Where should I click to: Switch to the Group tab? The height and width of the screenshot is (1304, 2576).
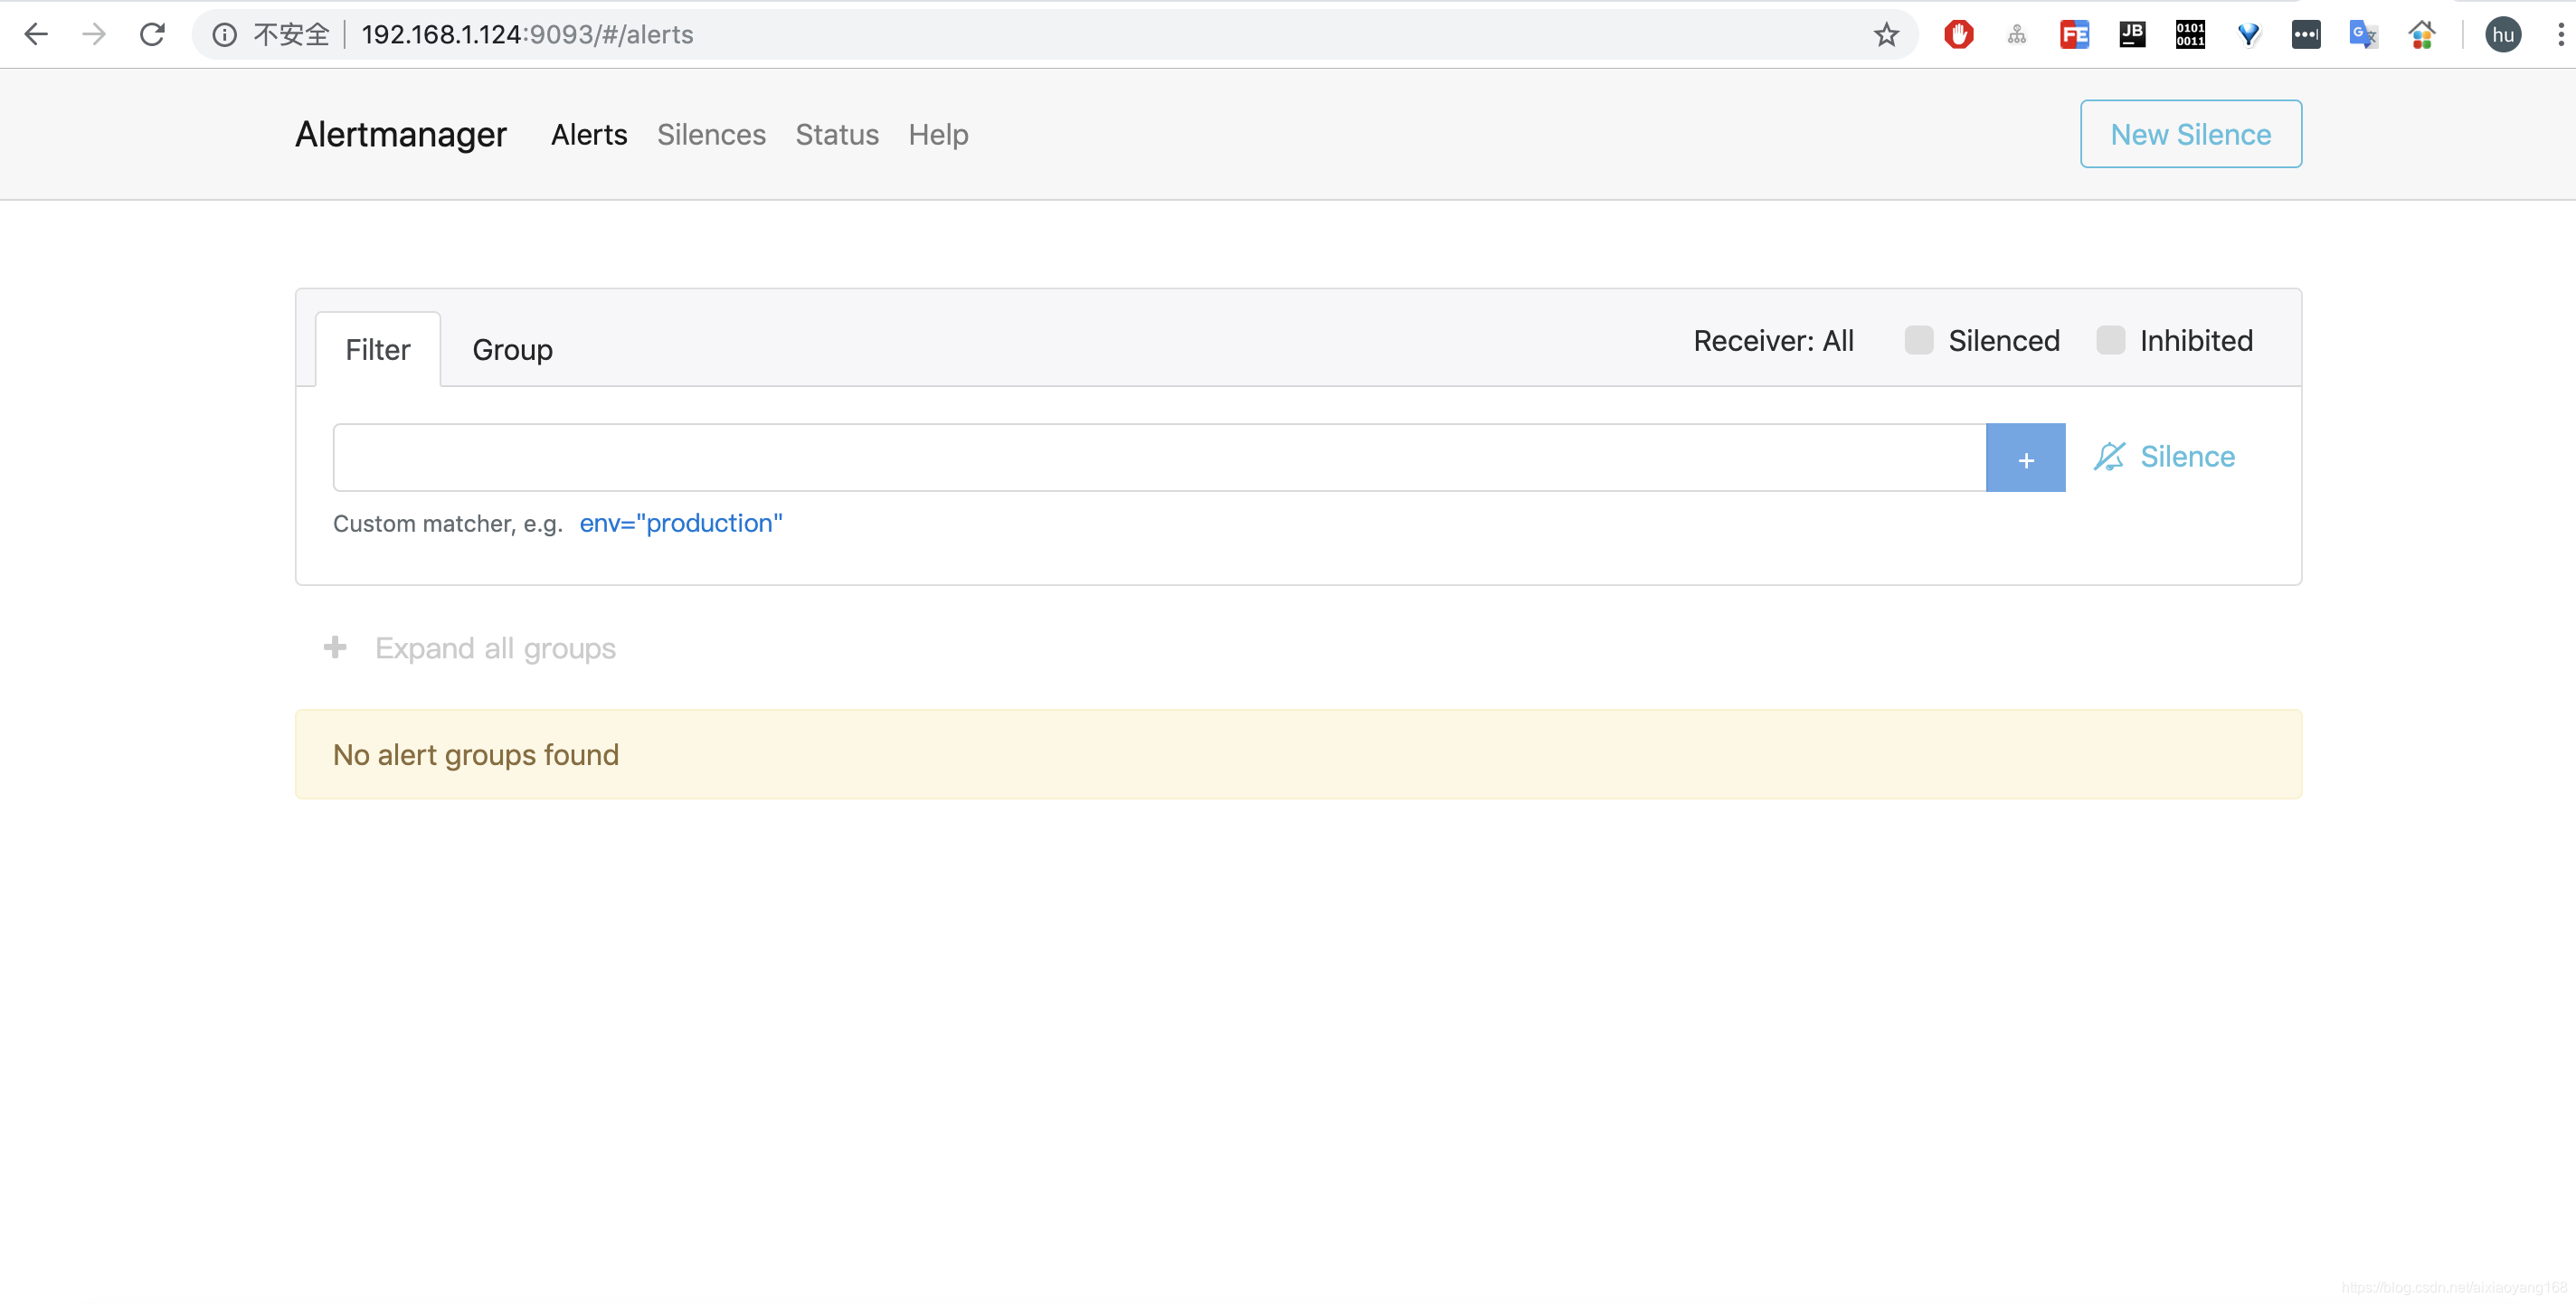point(512,350)
